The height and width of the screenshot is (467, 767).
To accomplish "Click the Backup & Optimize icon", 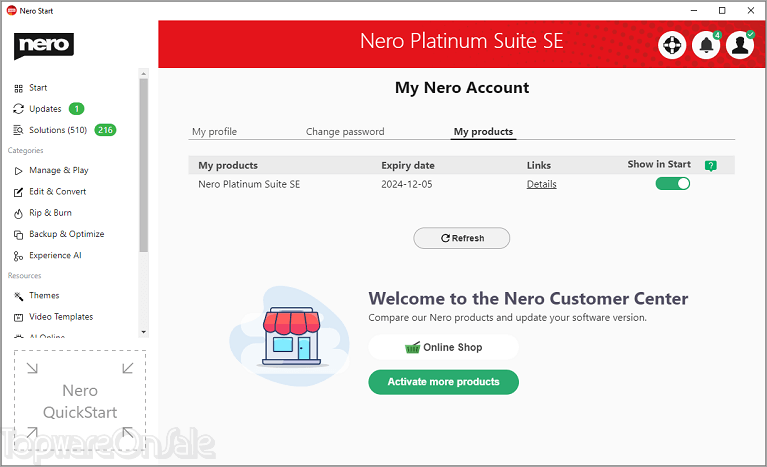I will pyautogui.click(x=19, y=235).
